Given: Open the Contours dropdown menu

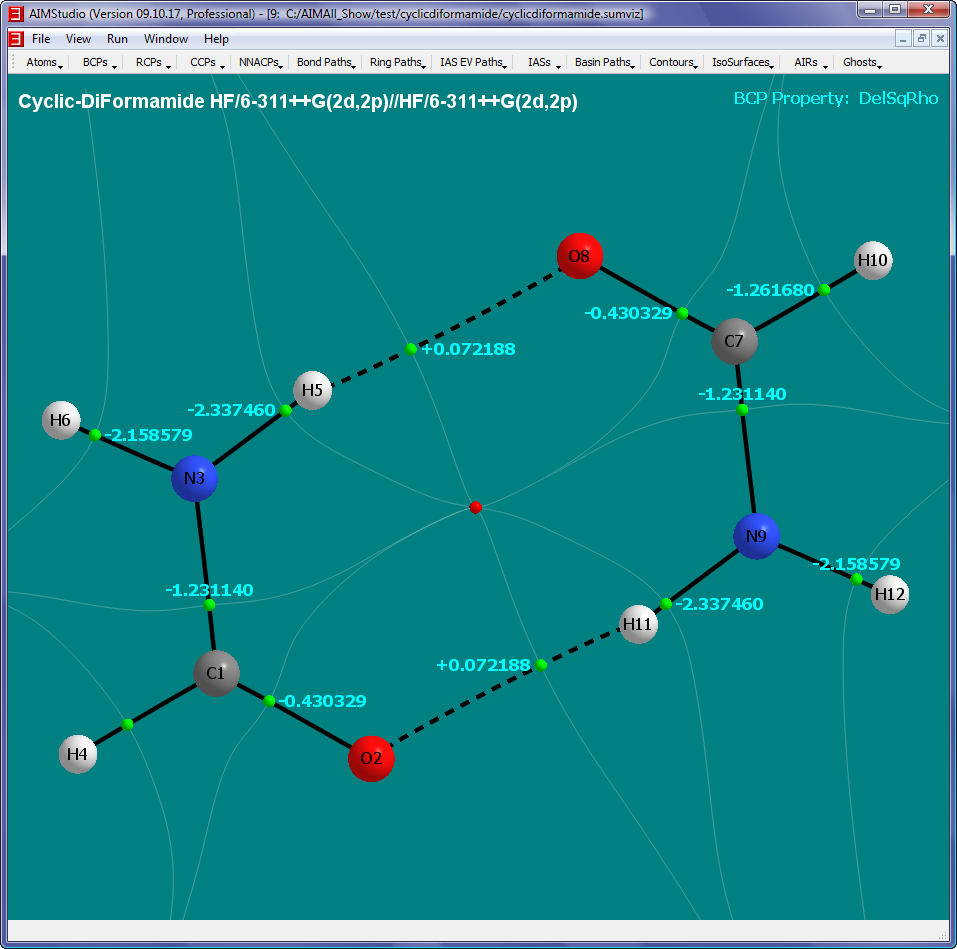Looking at the screenshot, I should point(673,62).
